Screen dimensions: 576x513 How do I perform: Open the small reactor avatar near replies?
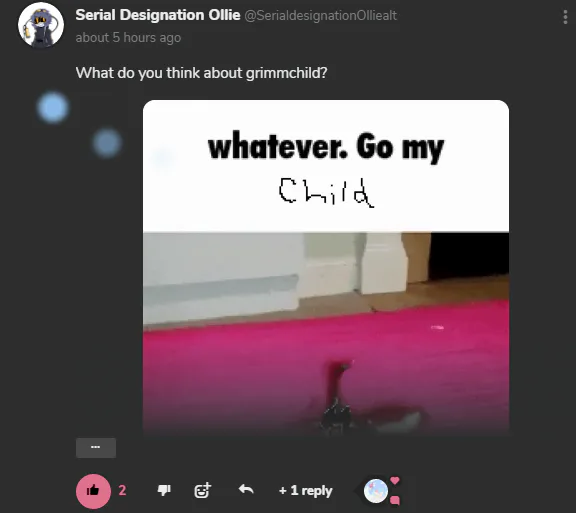pos(376,491)
